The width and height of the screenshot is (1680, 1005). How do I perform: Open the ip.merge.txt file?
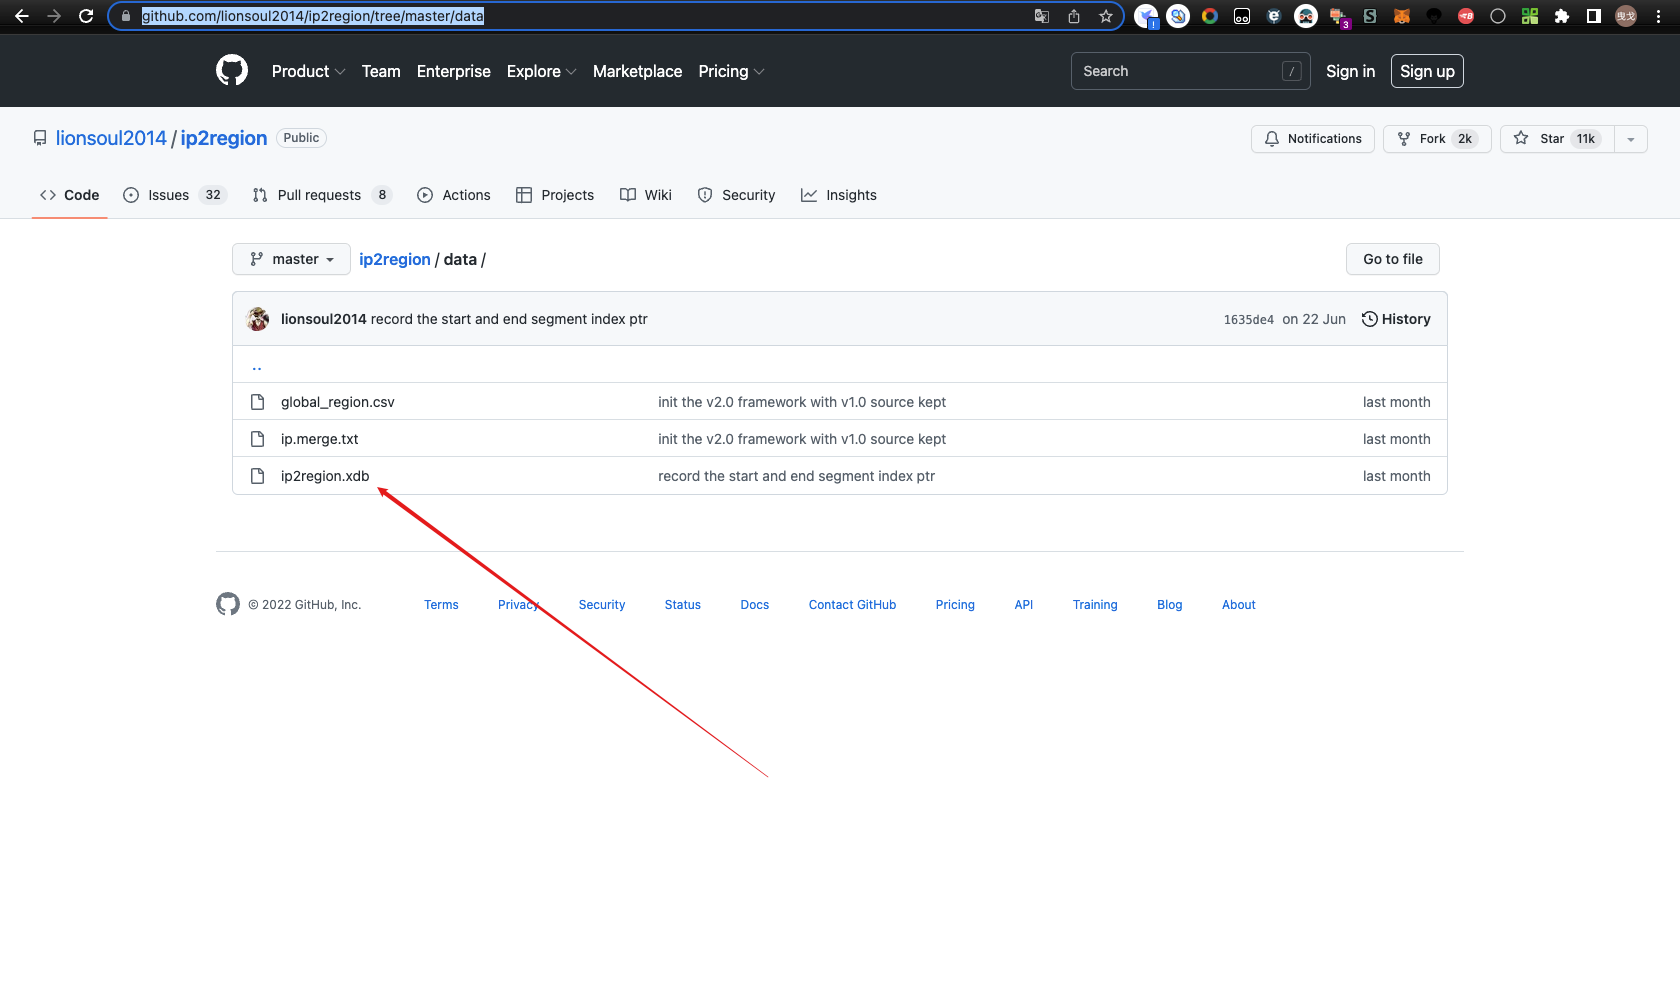(320, 439)
